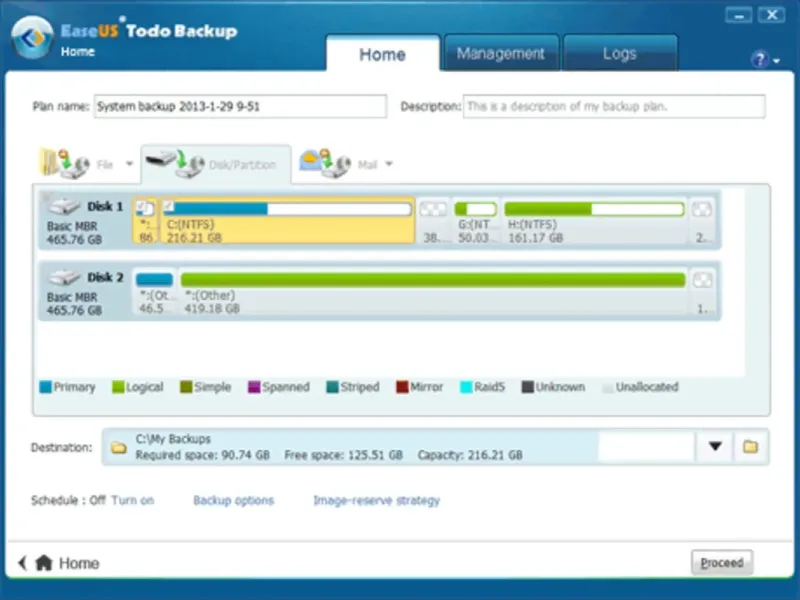Click the EaseUS Todo Backup logo icon

pyautogui.click(x=32, y=38)
